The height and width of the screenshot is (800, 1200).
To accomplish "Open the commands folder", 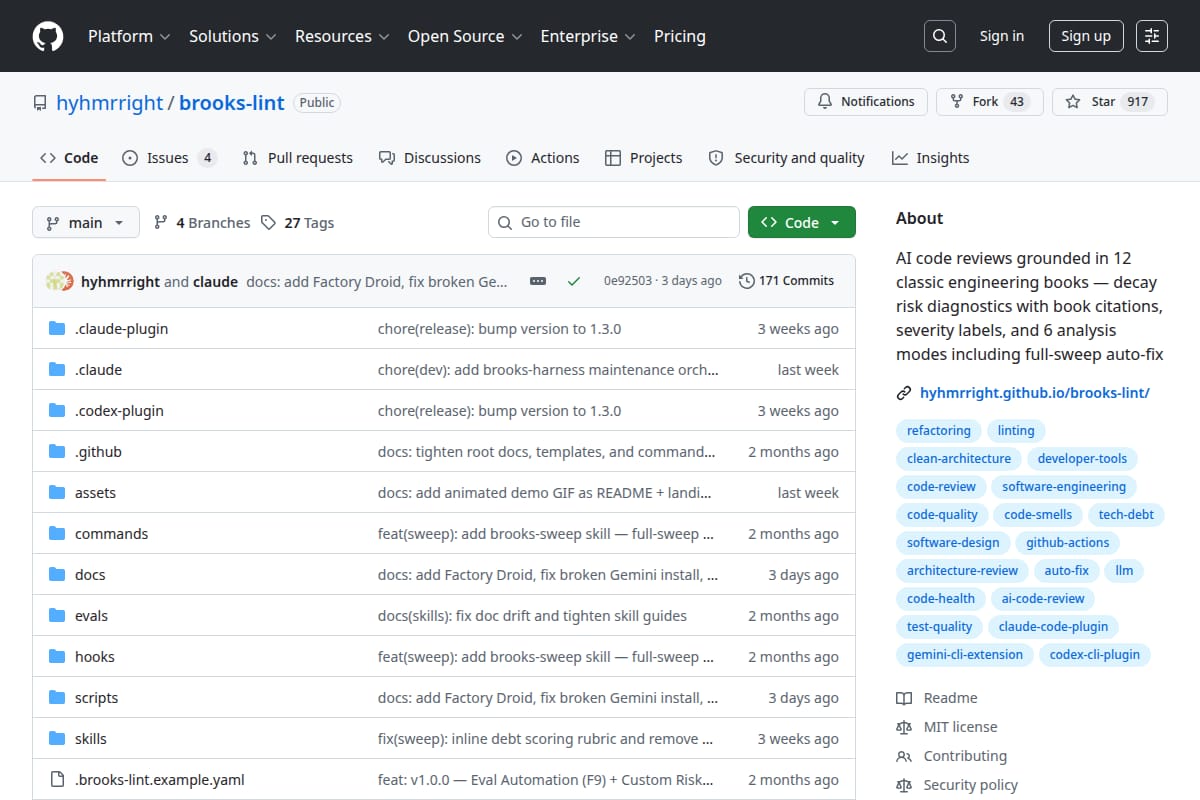I will [x=111, y=534].
